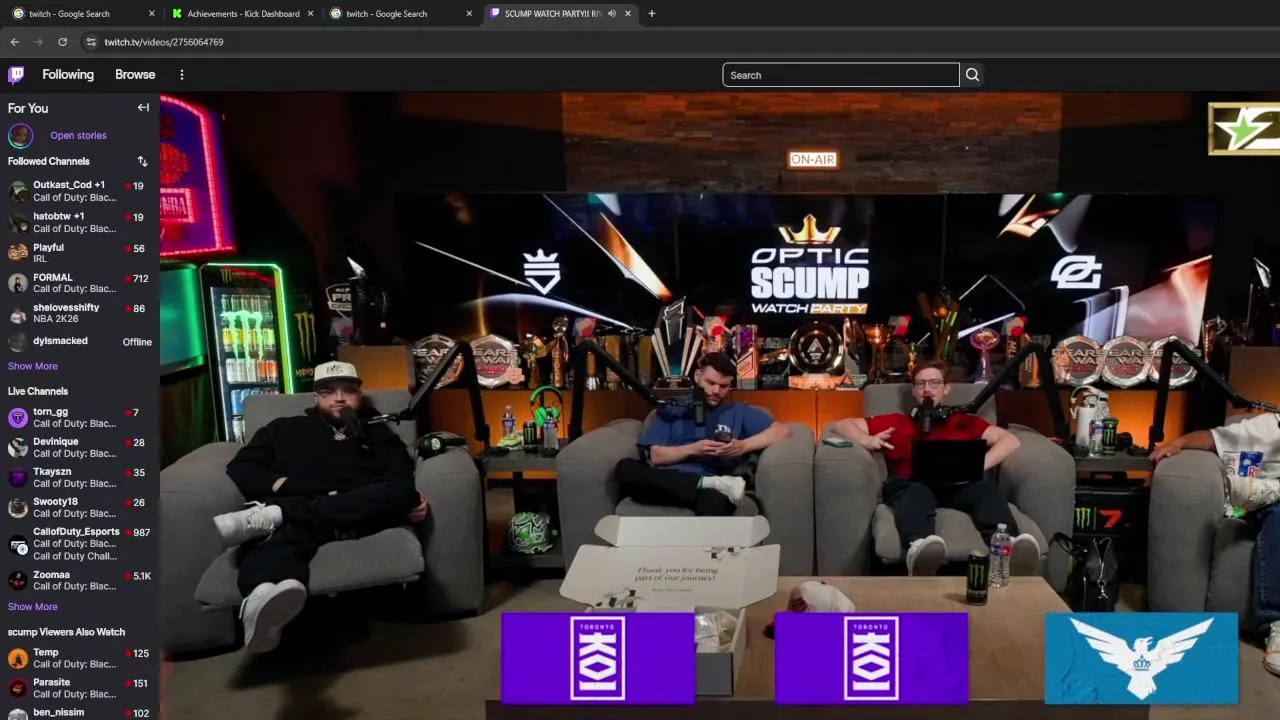Click the Open stories link
The image size is (1280, 720).
point(78,135)
